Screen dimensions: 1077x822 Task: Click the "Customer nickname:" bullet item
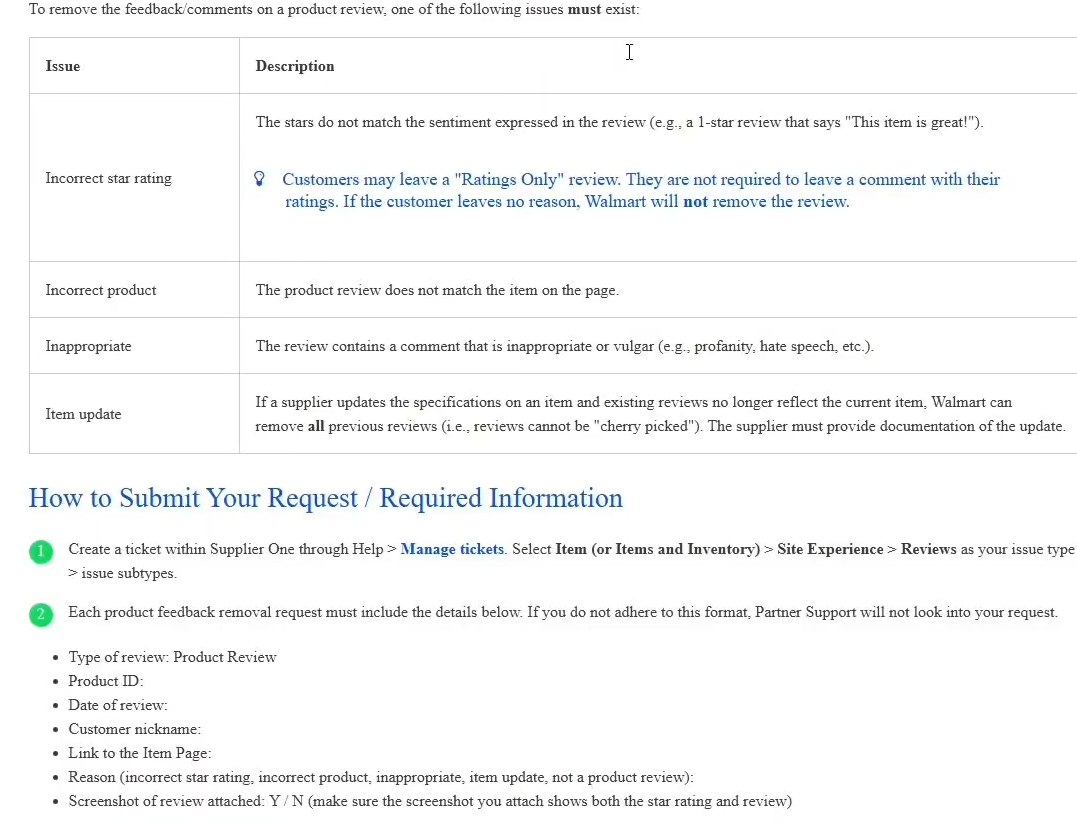[x=134, y=729]
